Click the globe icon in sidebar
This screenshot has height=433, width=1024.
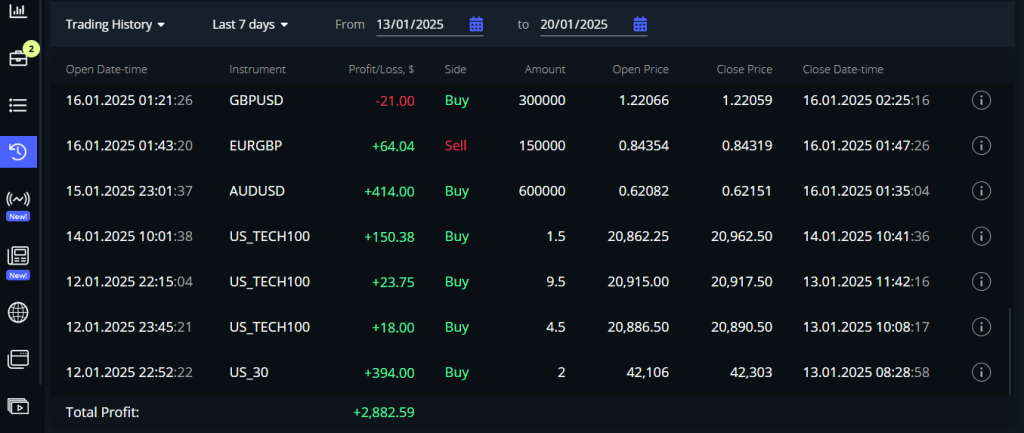point(18,312)
